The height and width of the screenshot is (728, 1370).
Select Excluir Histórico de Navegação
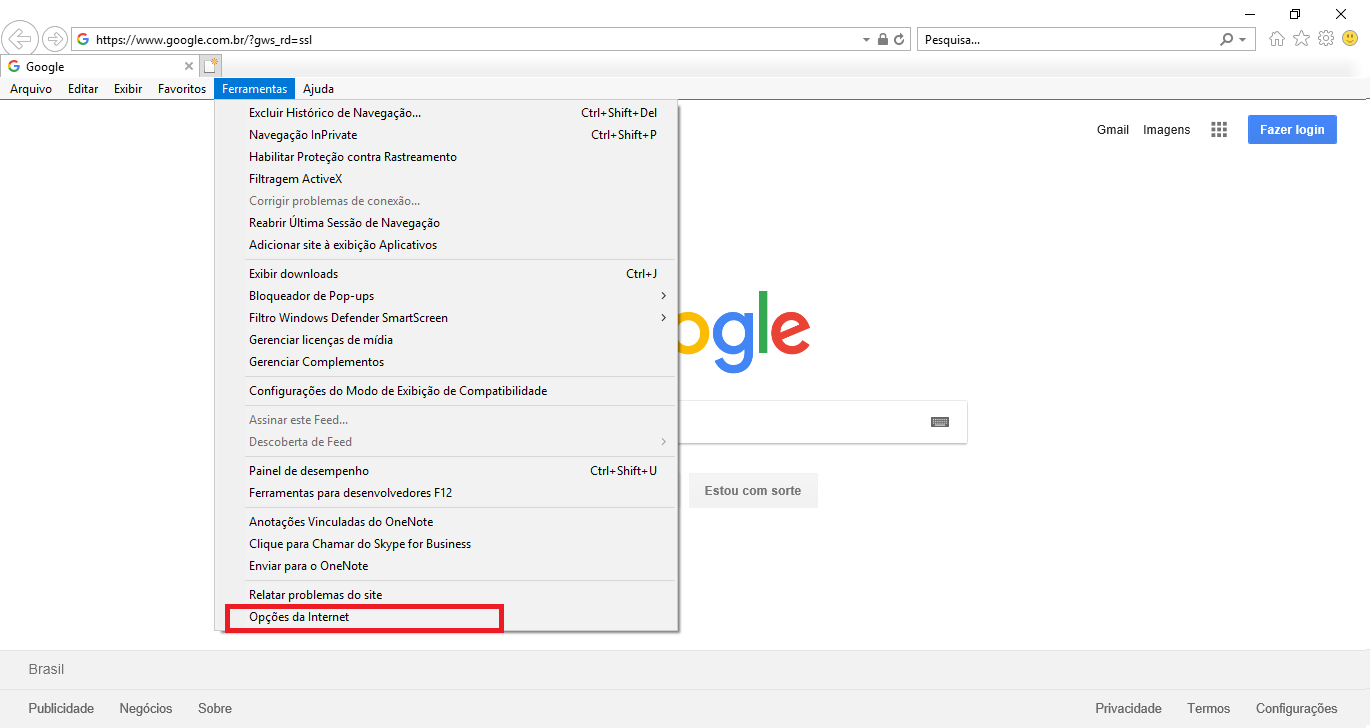448,113
